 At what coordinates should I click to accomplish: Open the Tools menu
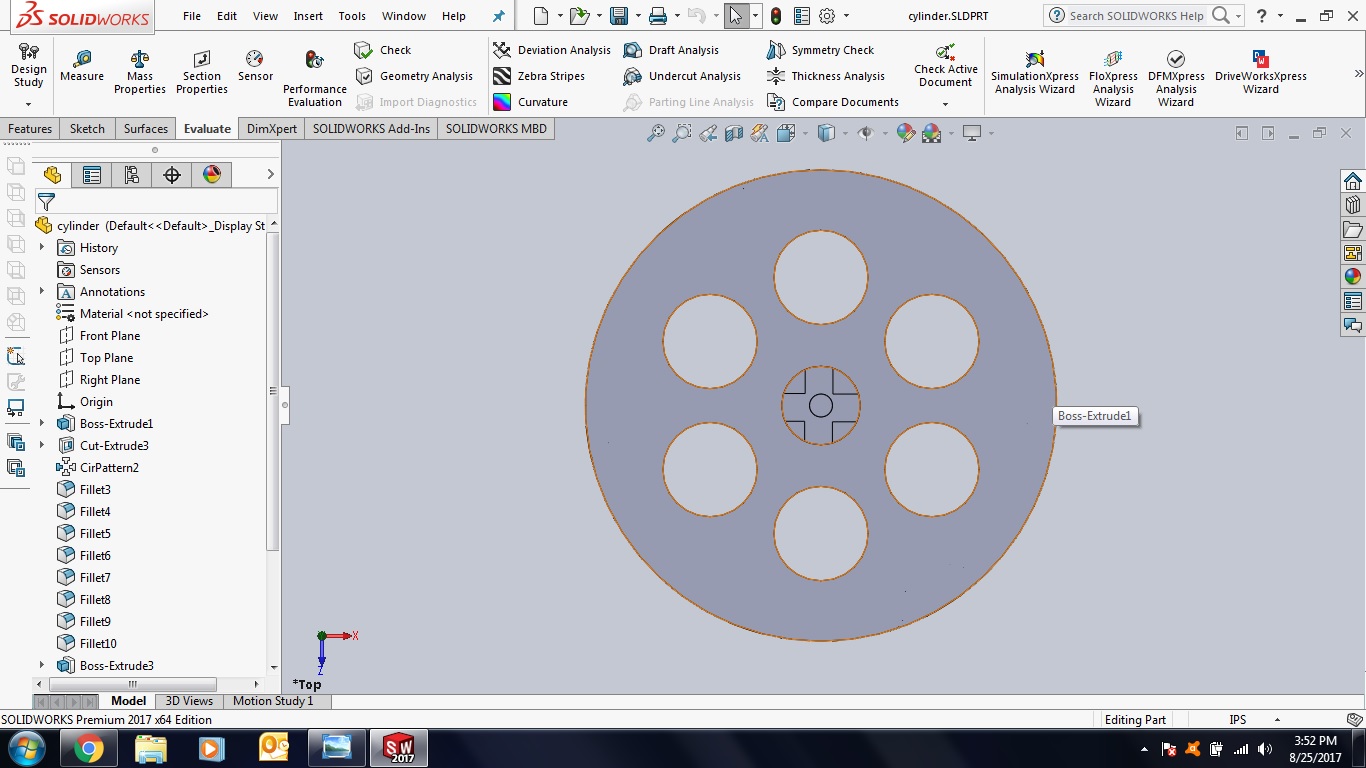click(352, 16)
